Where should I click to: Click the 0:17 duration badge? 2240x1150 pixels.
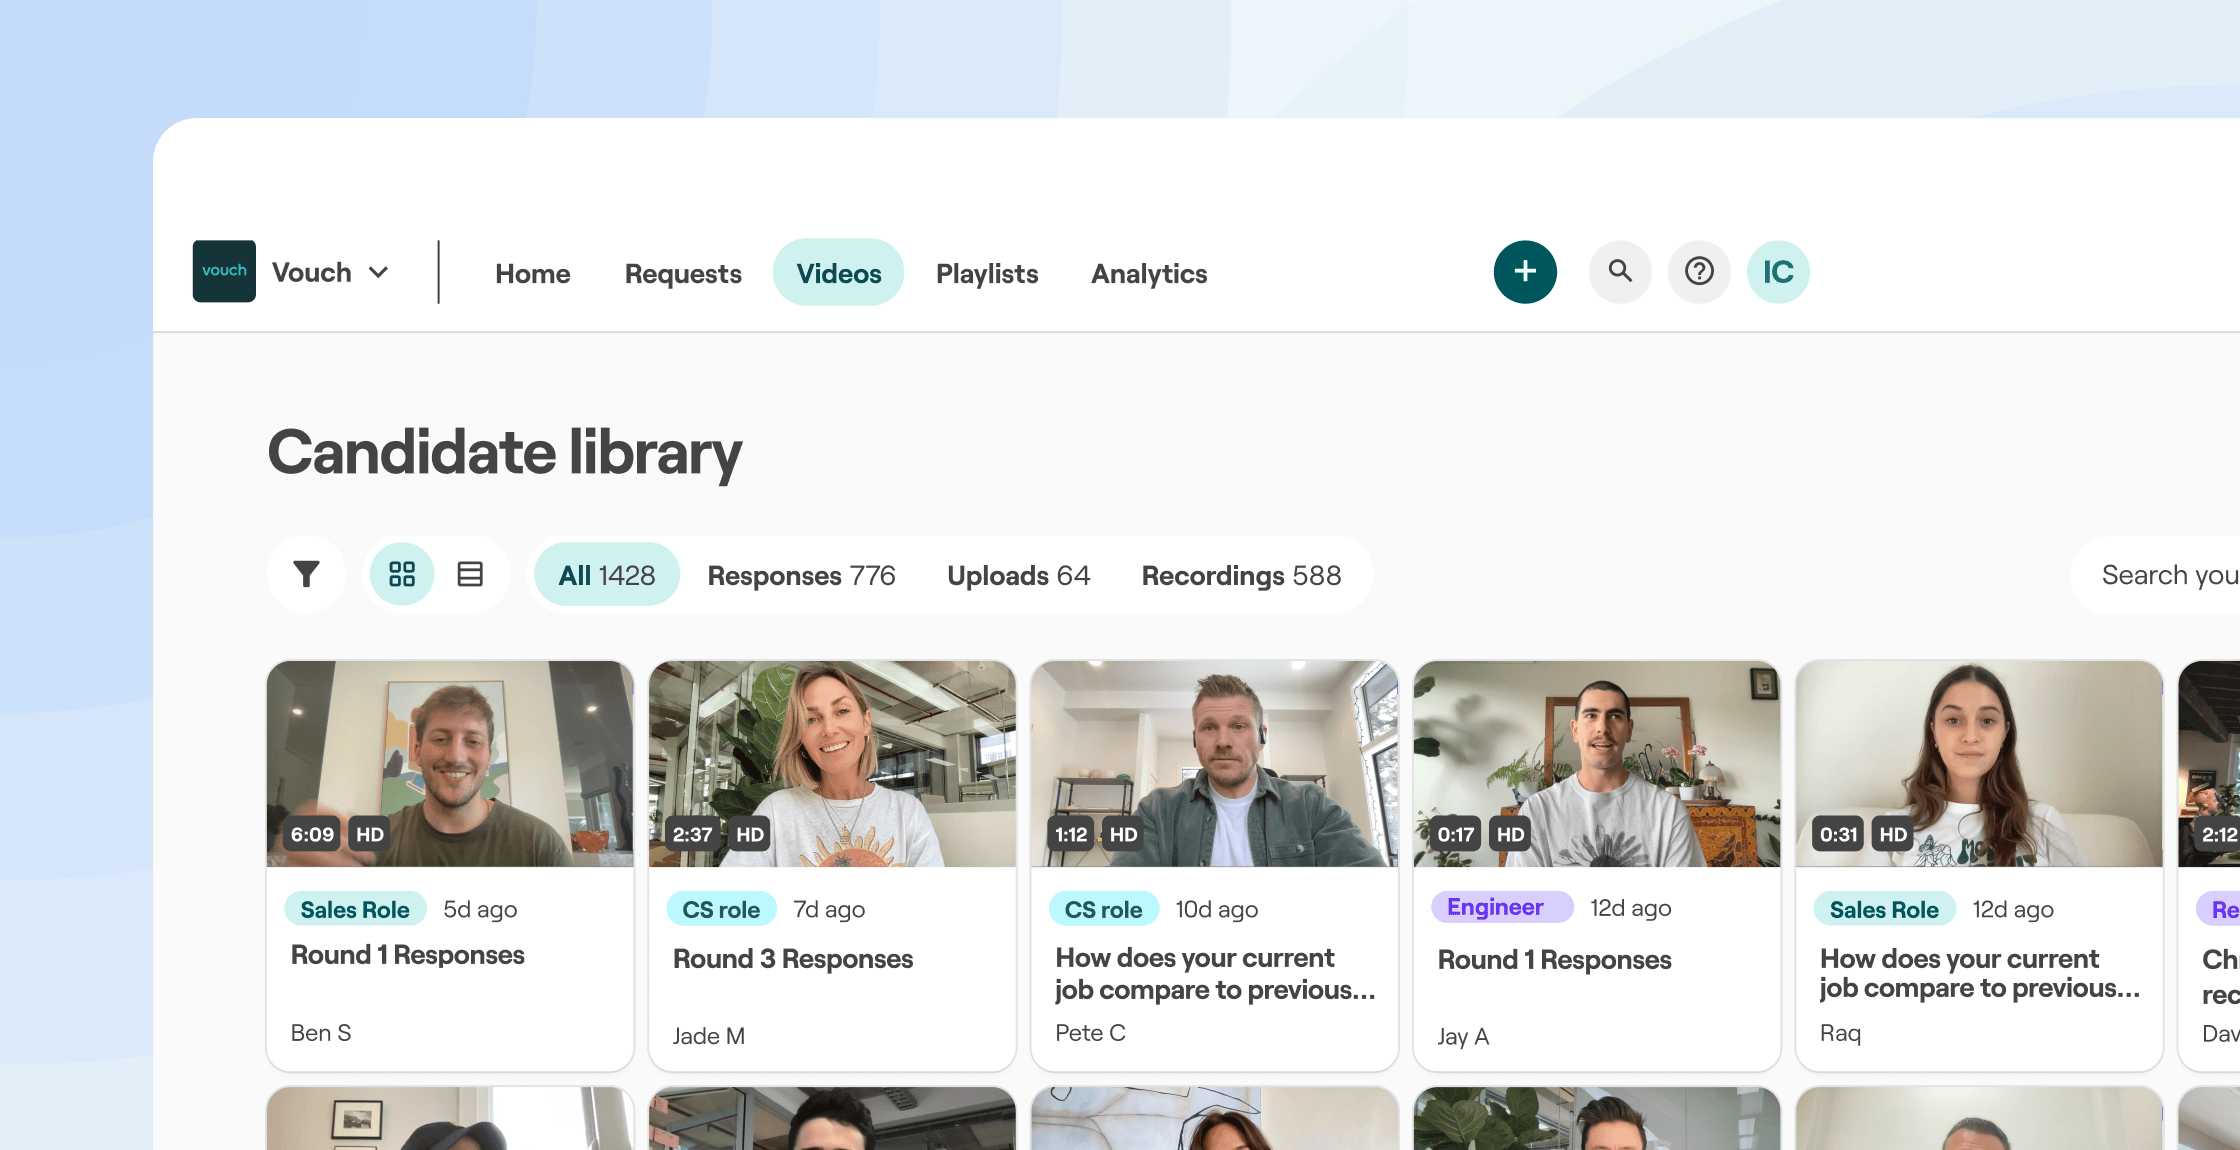click(1456, 834)
